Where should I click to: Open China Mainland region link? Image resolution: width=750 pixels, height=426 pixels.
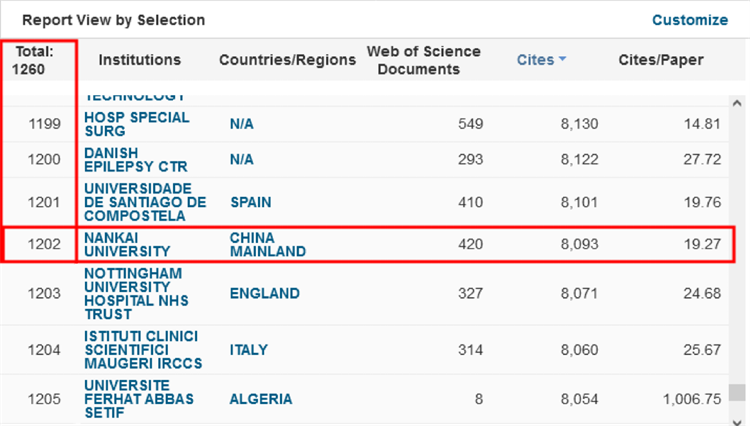(267, 244)
